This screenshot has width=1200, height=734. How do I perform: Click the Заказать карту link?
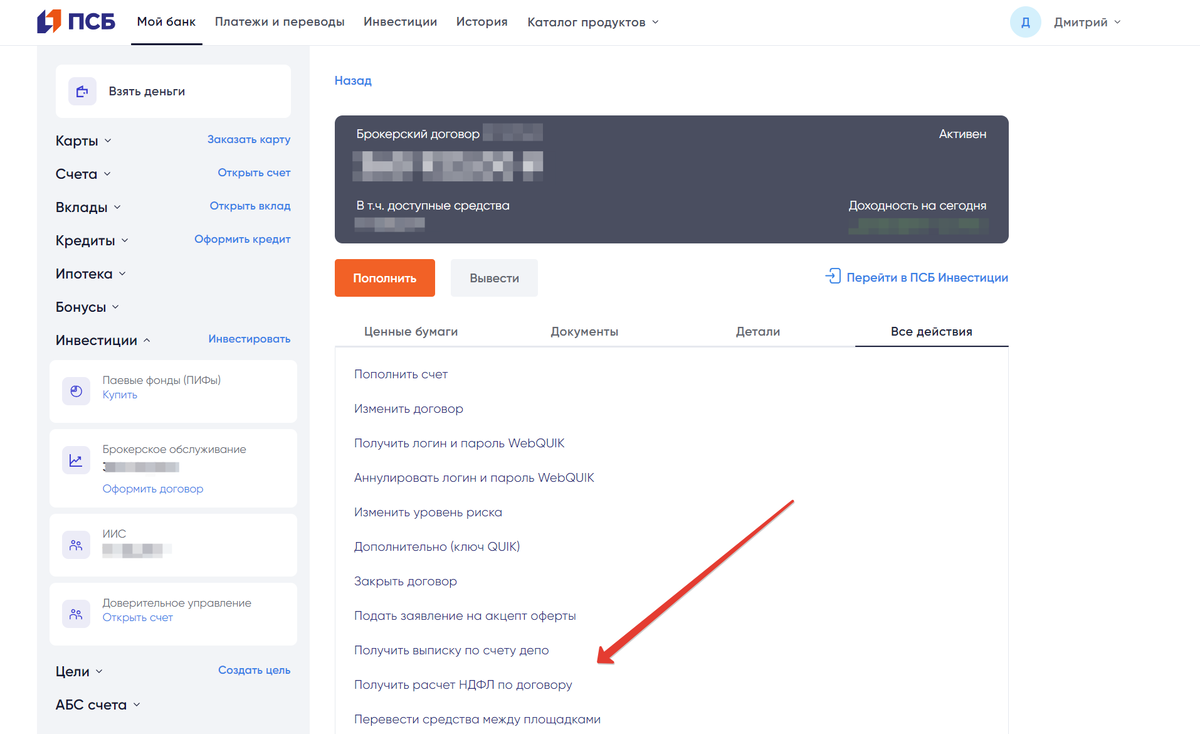point(249,140)
